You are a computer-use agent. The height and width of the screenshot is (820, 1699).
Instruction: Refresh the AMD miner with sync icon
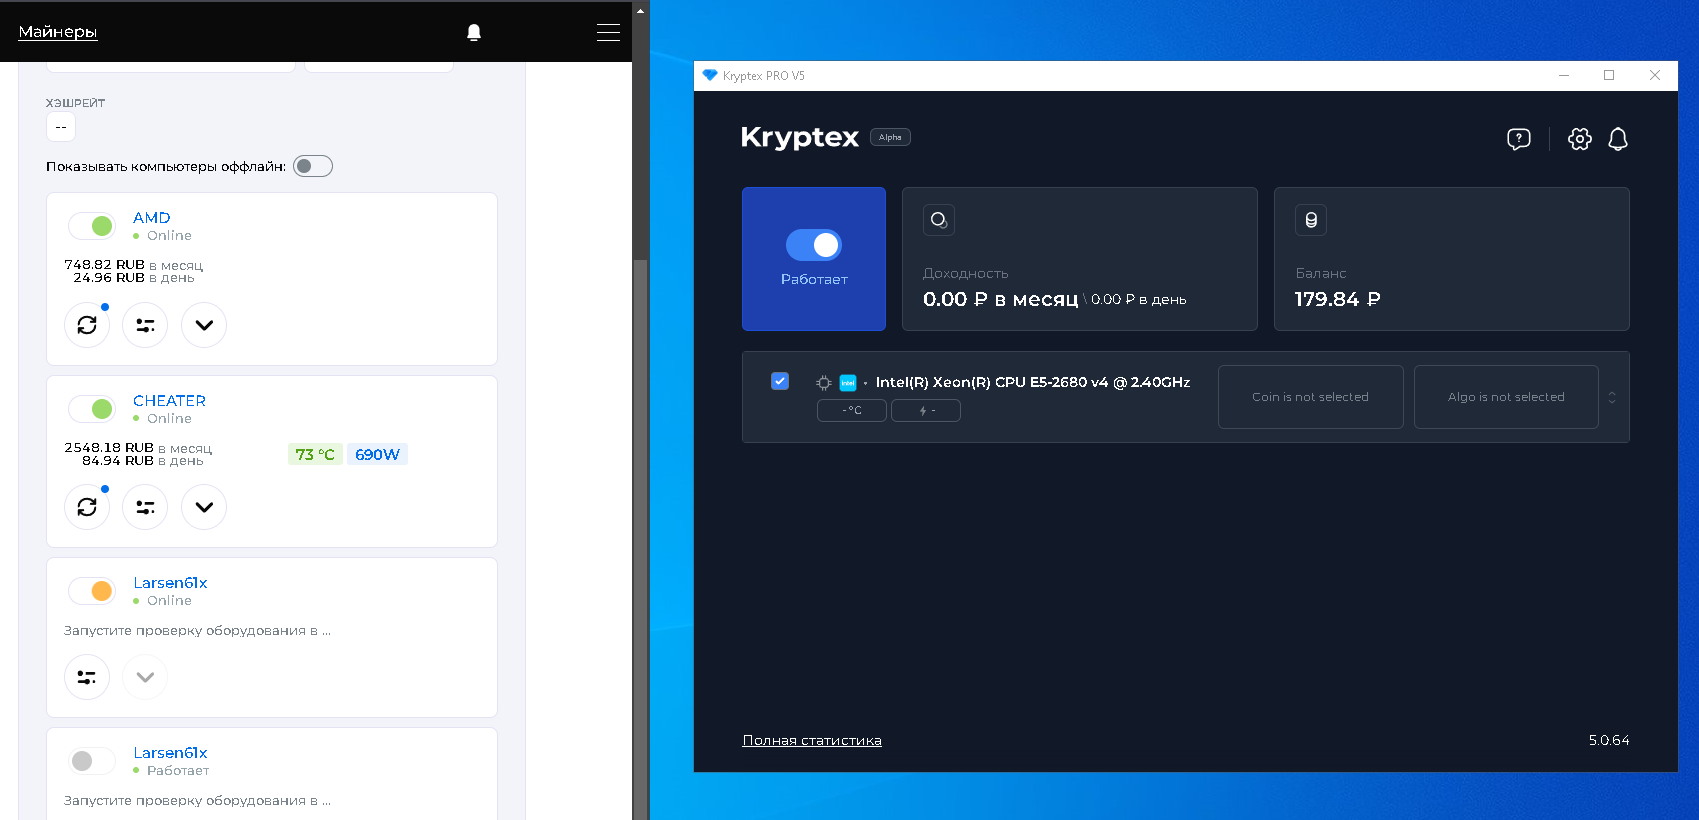click(x=87, y=325)
